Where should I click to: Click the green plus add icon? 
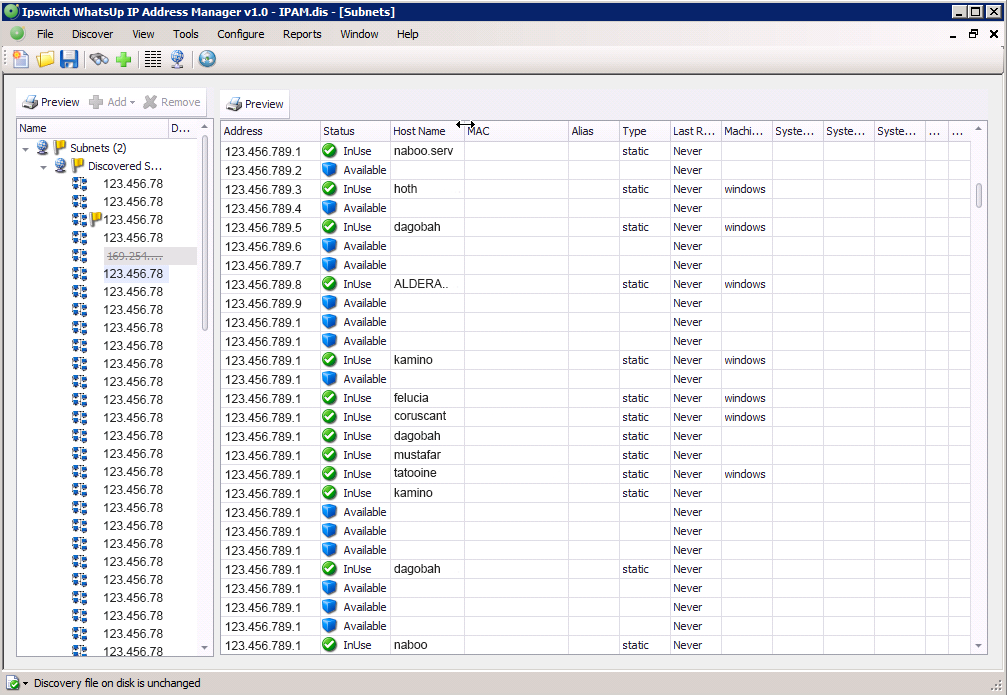123,59
